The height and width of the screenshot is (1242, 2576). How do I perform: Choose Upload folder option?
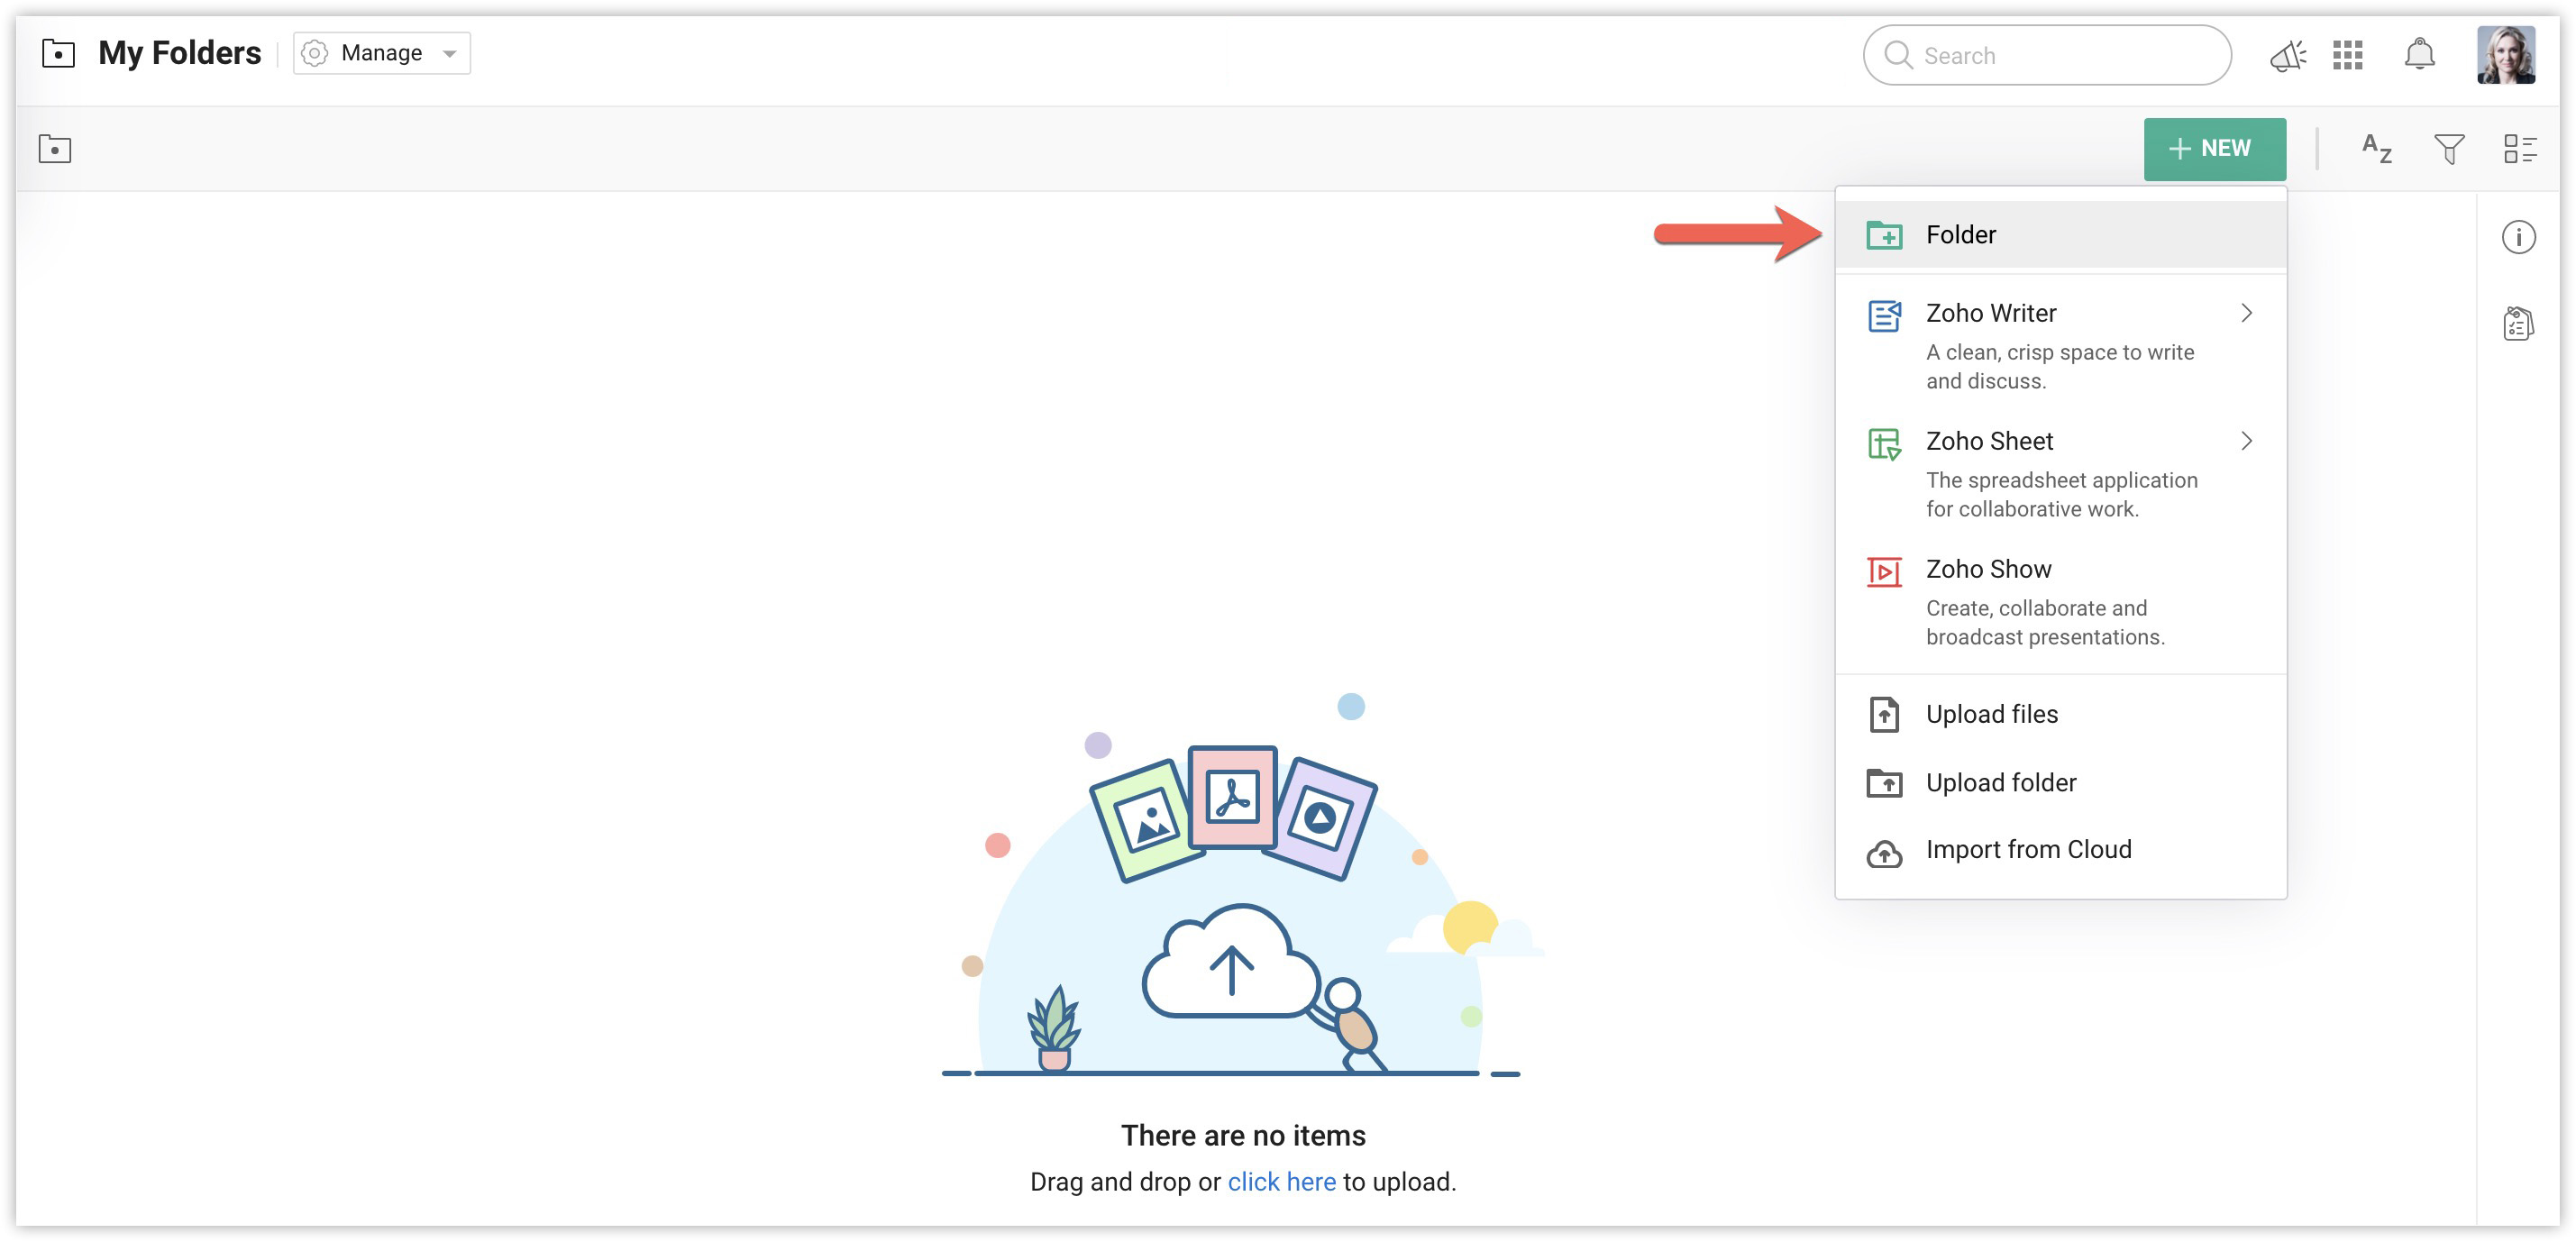[2000, 782]
